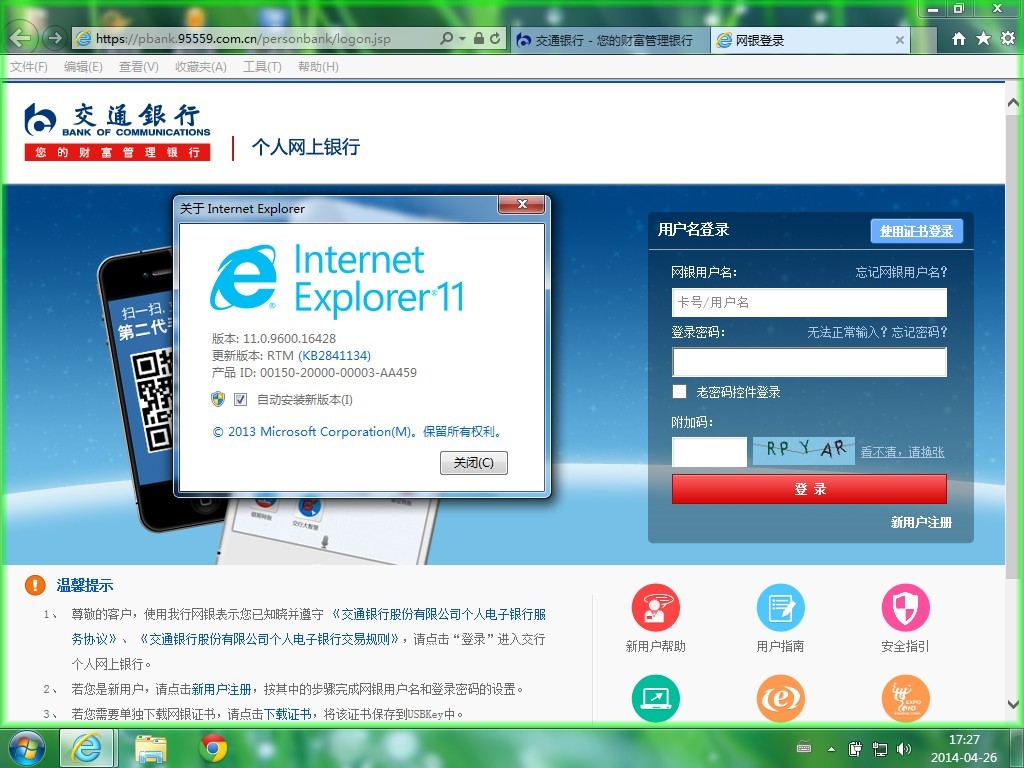The height and width of the screenshot is (768, 1024).
Task: Expand the address bar search dropdown arrow
Action: coord(462,39)
